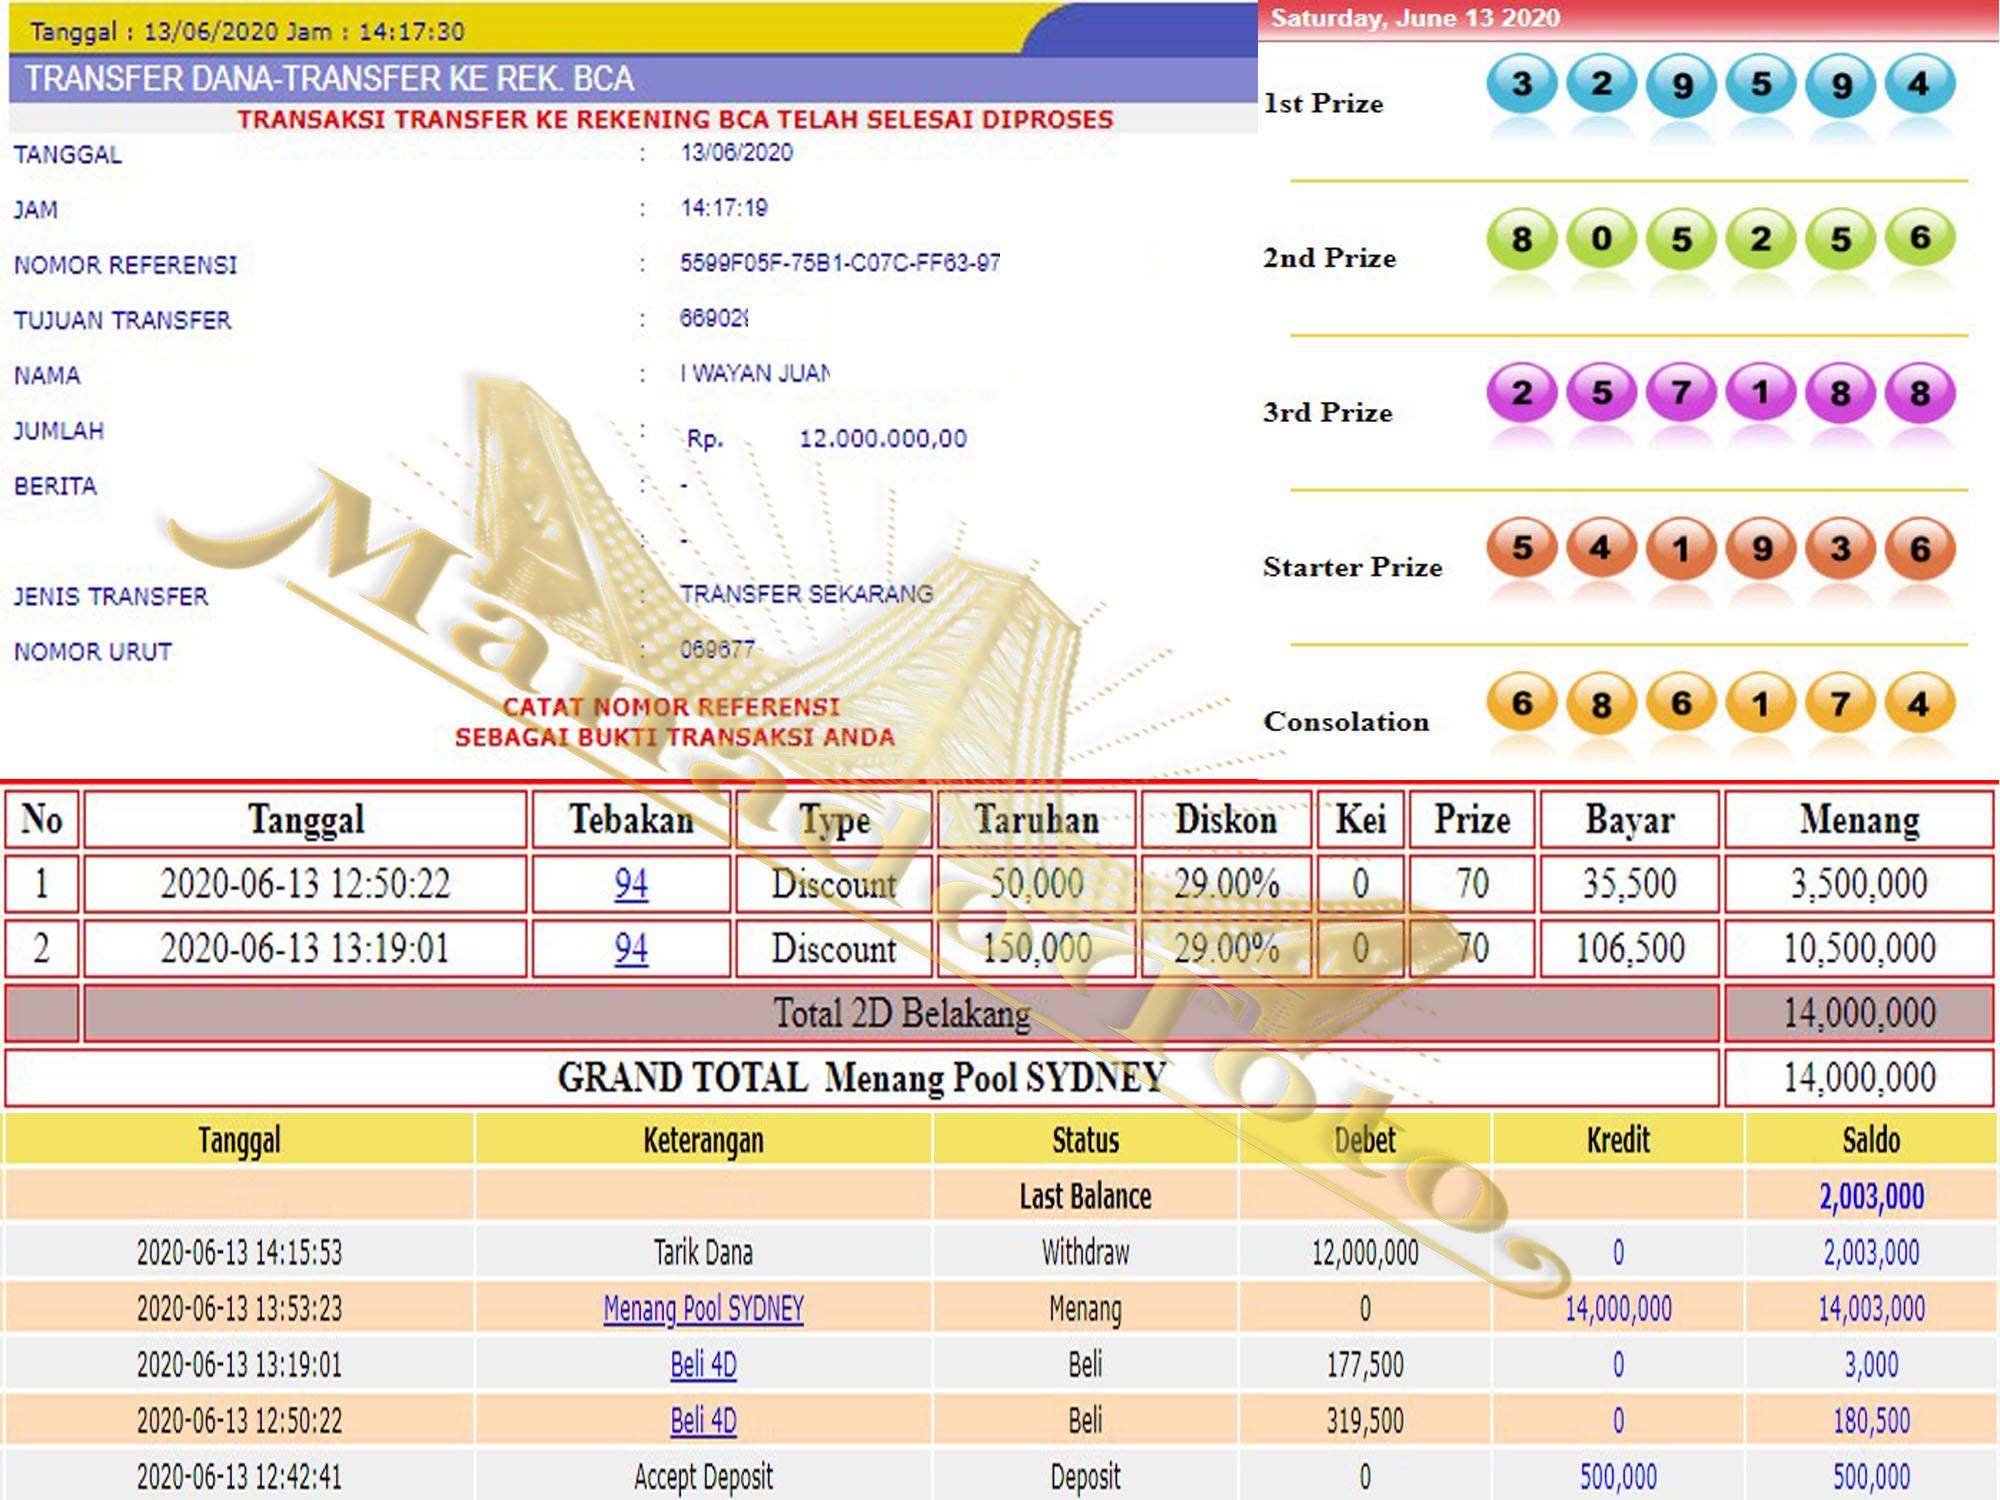Click the Keterangan column header
This screenshot has width=2000, height=1500.
(703, 1140)
